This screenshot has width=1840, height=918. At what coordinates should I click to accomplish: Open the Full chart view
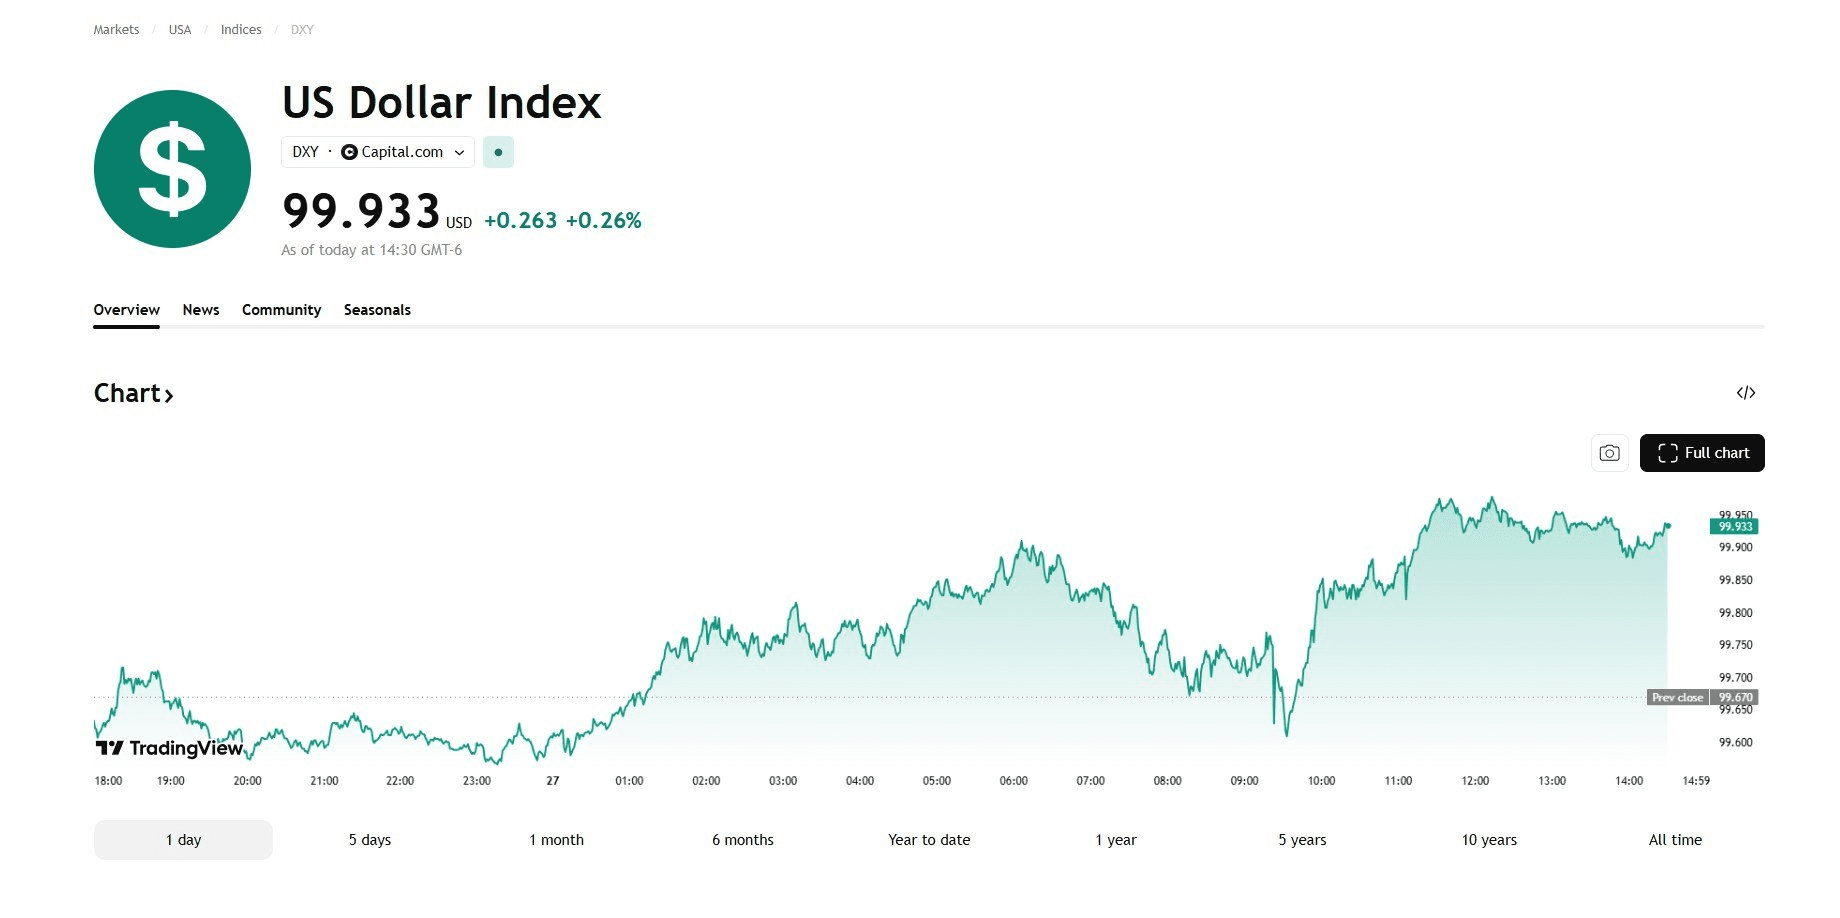(x=1702, y=453)
